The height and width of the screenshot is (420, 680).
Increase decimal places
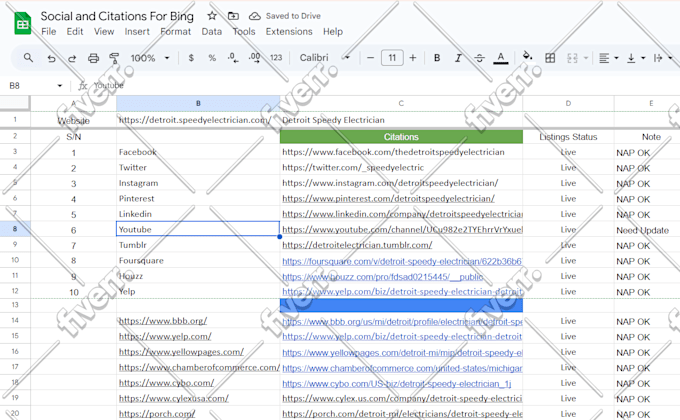(x=255, y=58)
